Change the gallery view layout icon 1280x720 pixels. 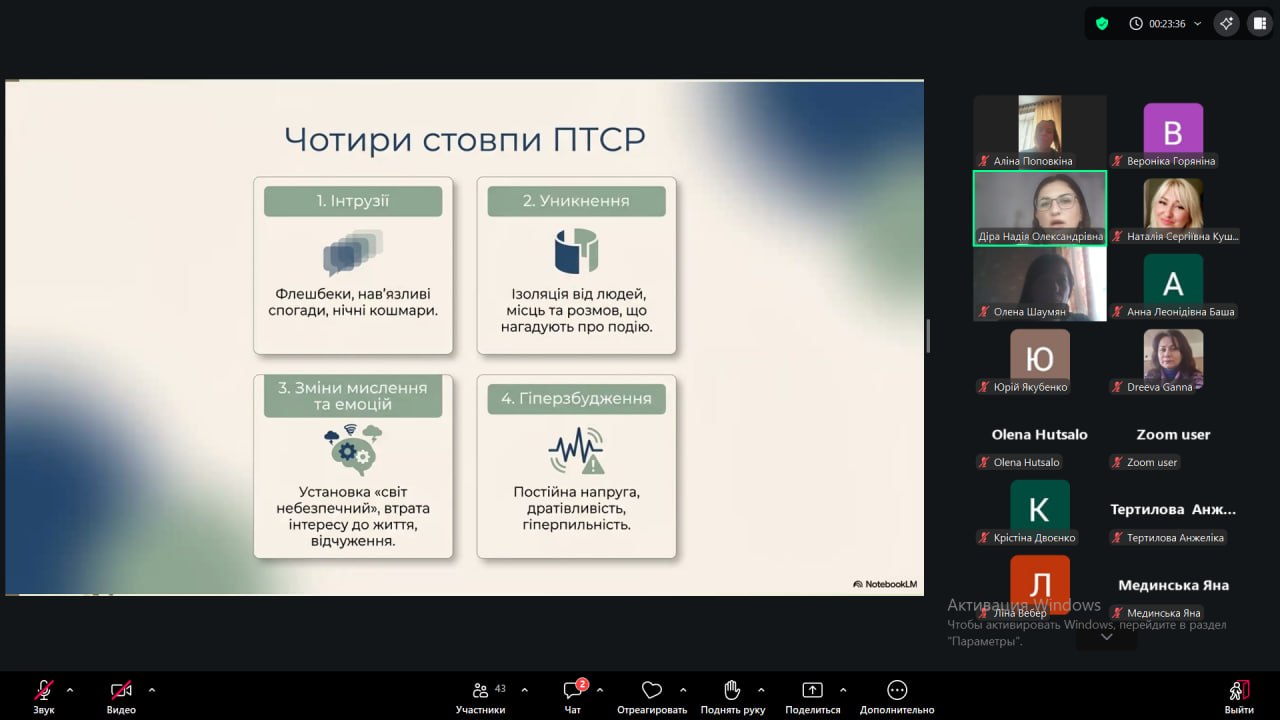1259,23
